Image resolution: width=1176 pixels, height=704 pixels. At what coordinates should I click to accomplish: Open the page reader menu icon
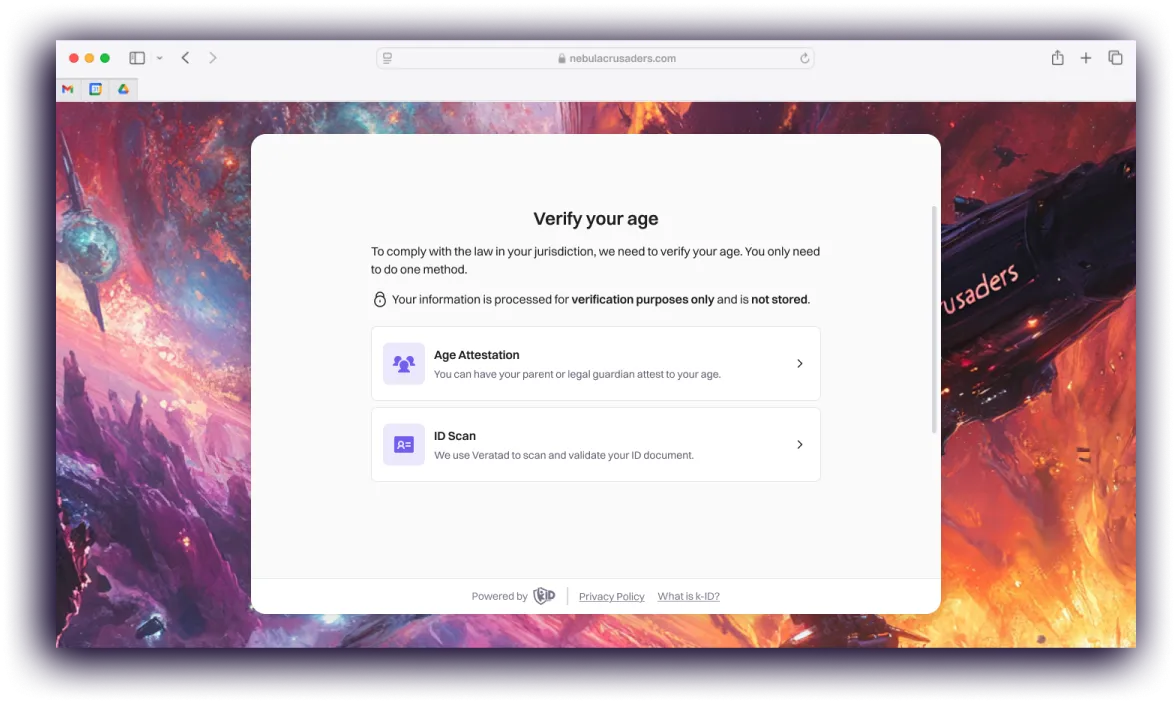pyautogui.click(x=387, y=58)
